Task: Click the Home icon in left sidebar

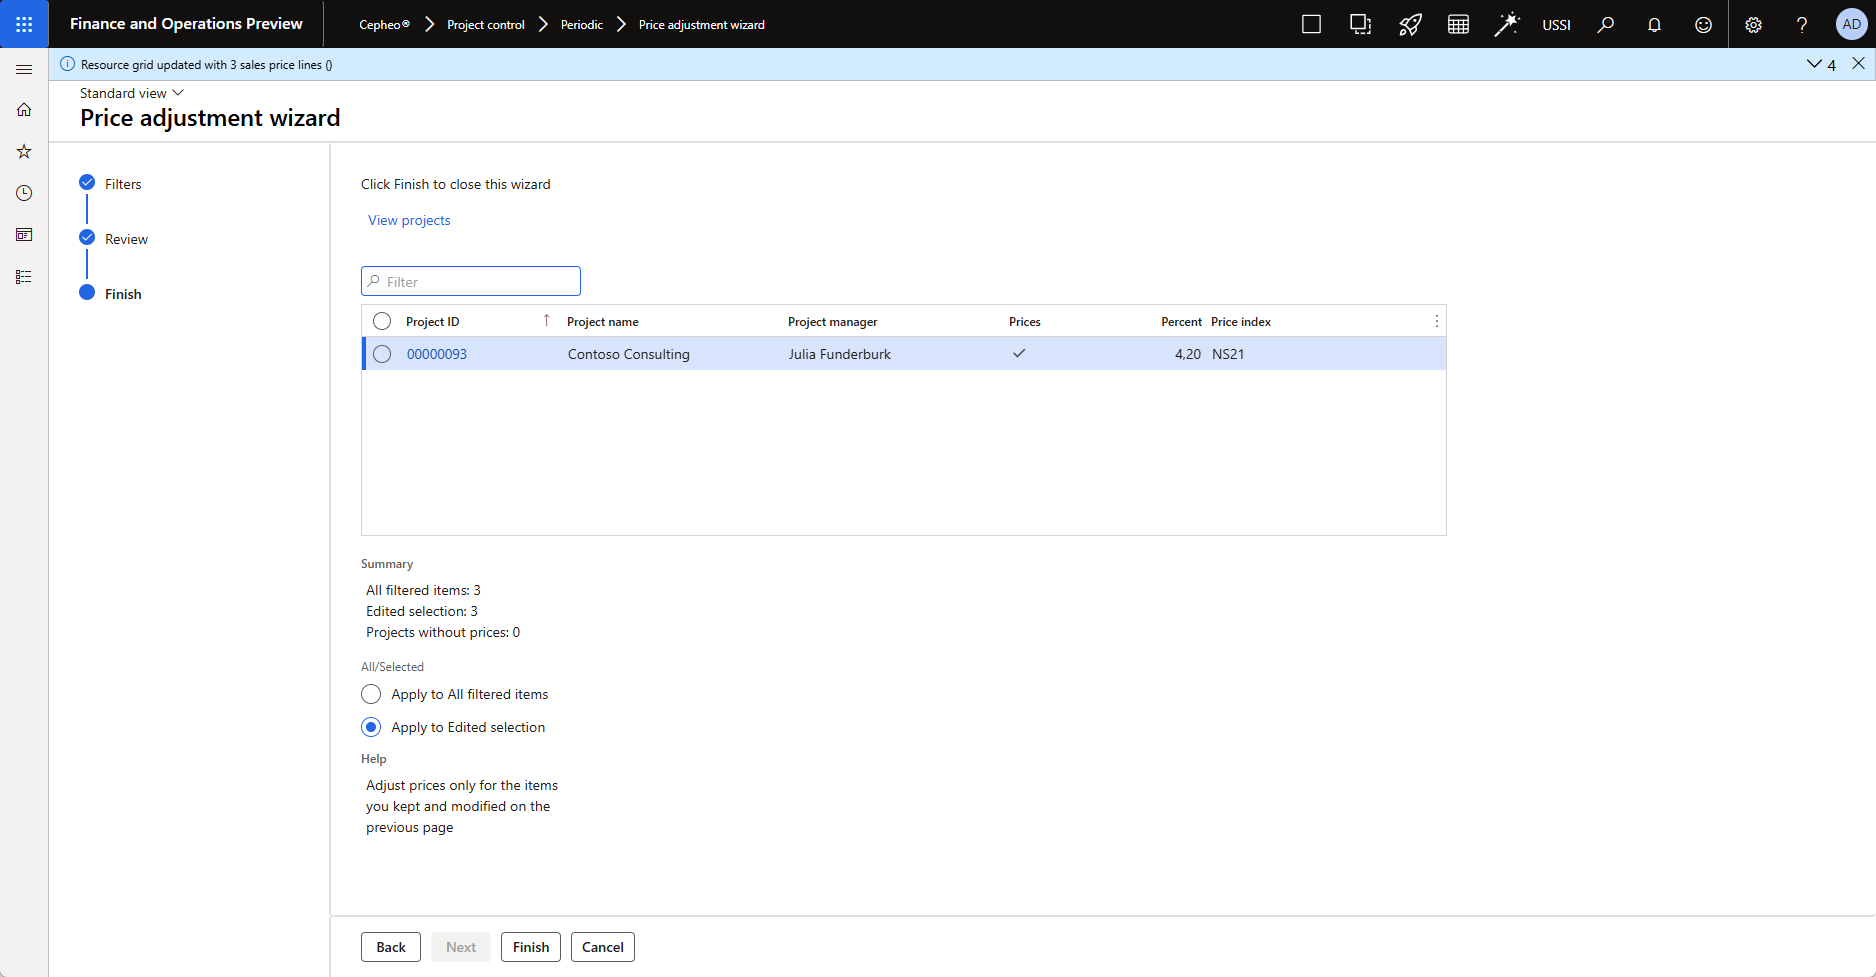Action: click(x=24, y=110)
